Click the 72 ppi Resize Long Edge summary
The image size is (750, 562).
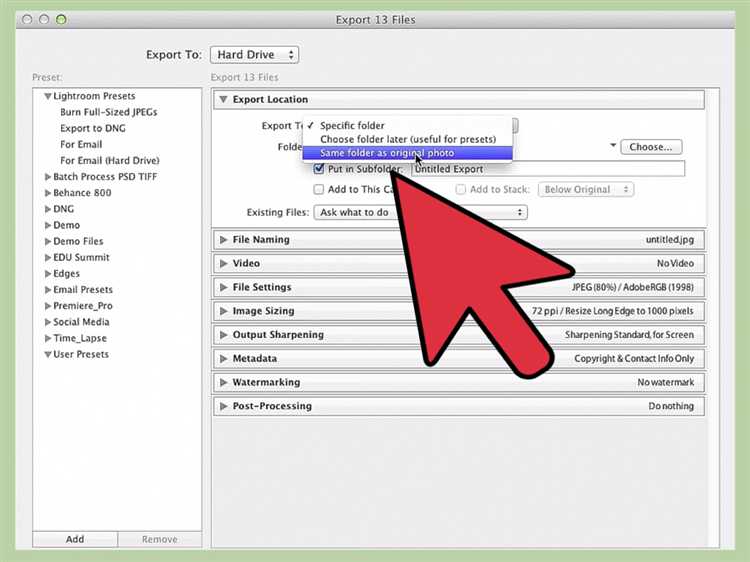(613, 311)
